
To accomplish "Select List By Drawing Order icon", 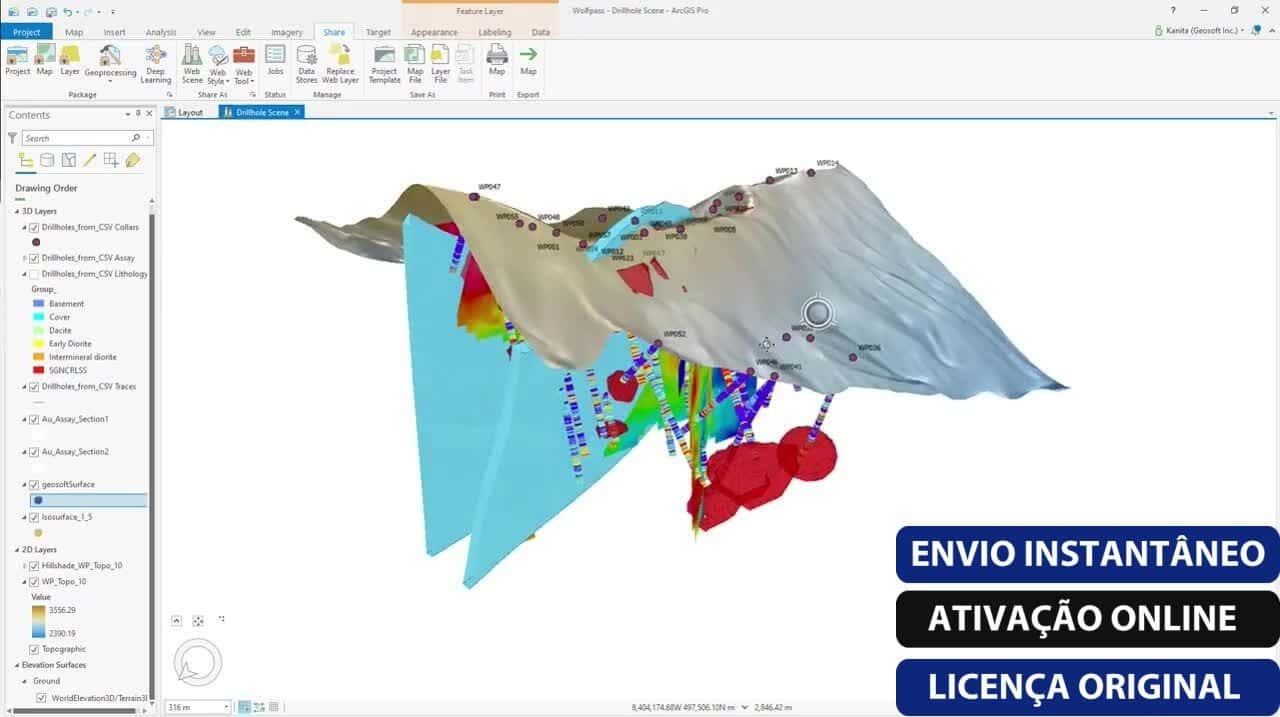I will pos(26,160).
